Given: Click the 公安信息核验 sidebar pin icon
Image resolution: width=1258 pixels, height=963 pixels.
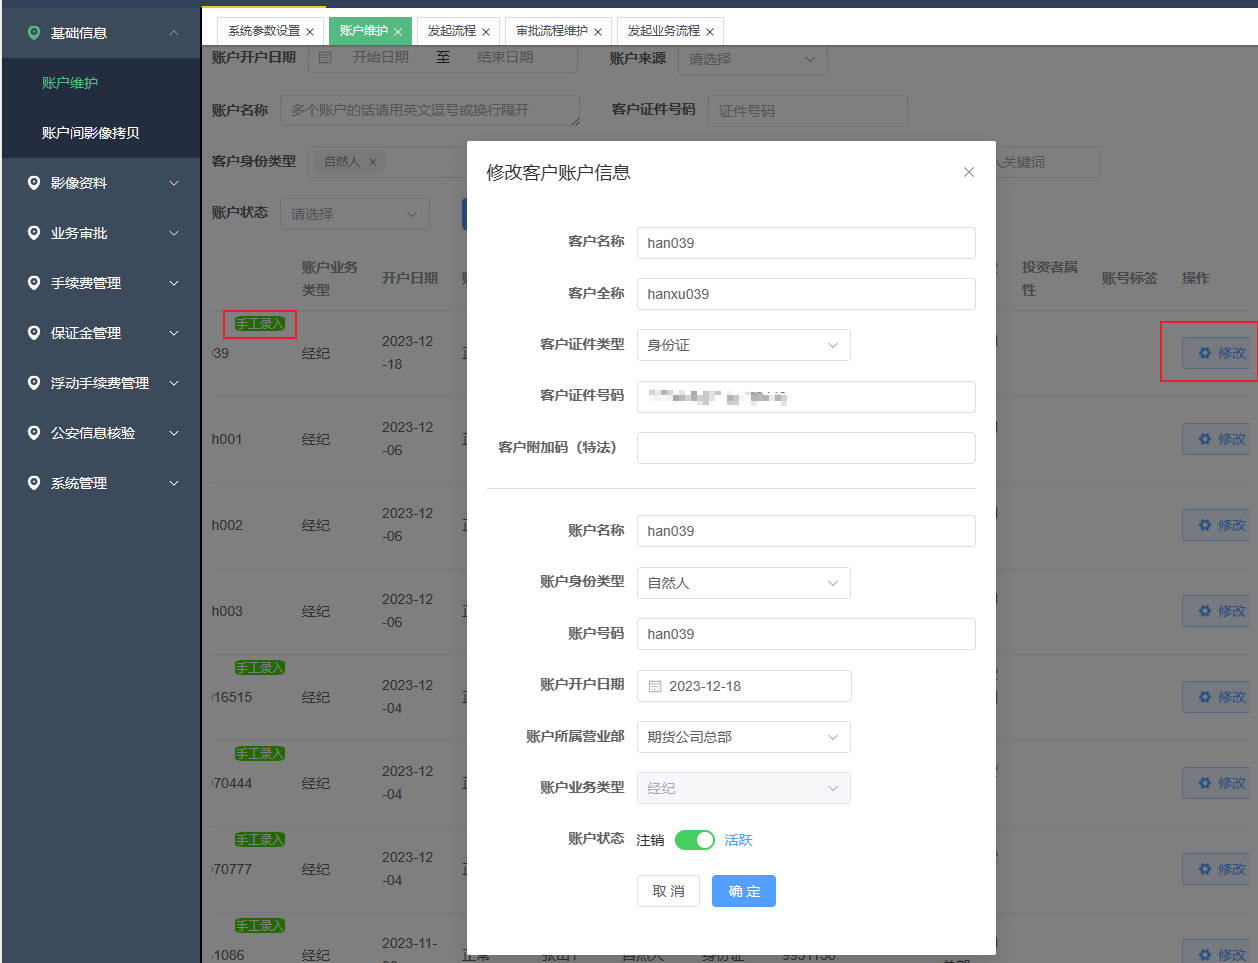Looking at the screenshot, I should click(x=34, y=433).
